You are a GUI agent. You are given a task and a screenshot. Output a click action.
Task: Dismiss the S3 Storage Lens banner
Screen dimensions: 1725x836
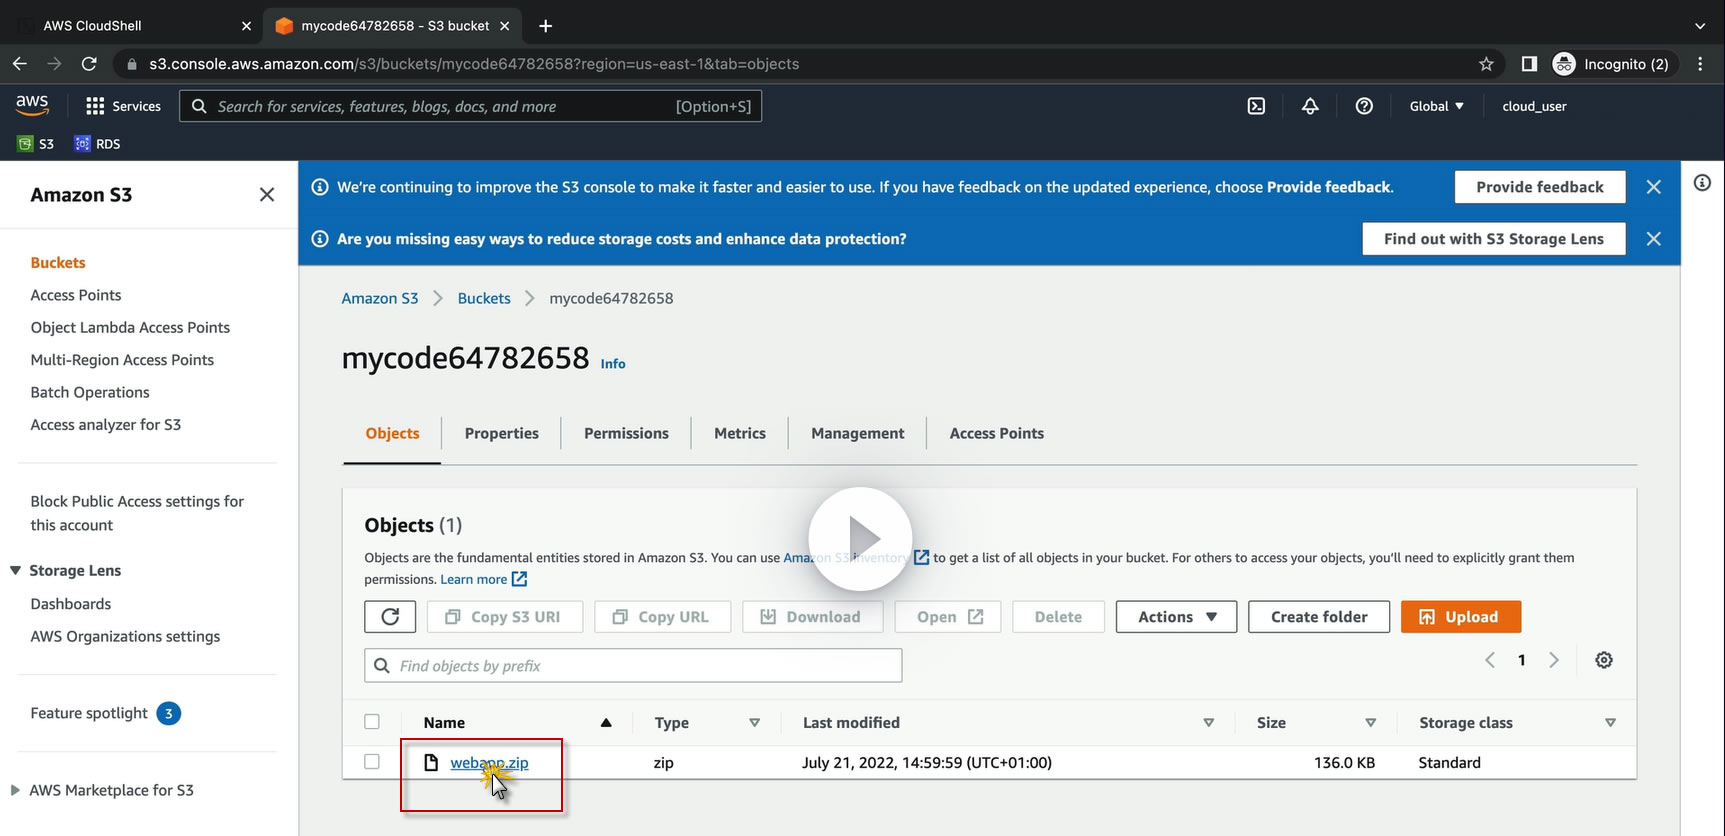pos(1654,239)
